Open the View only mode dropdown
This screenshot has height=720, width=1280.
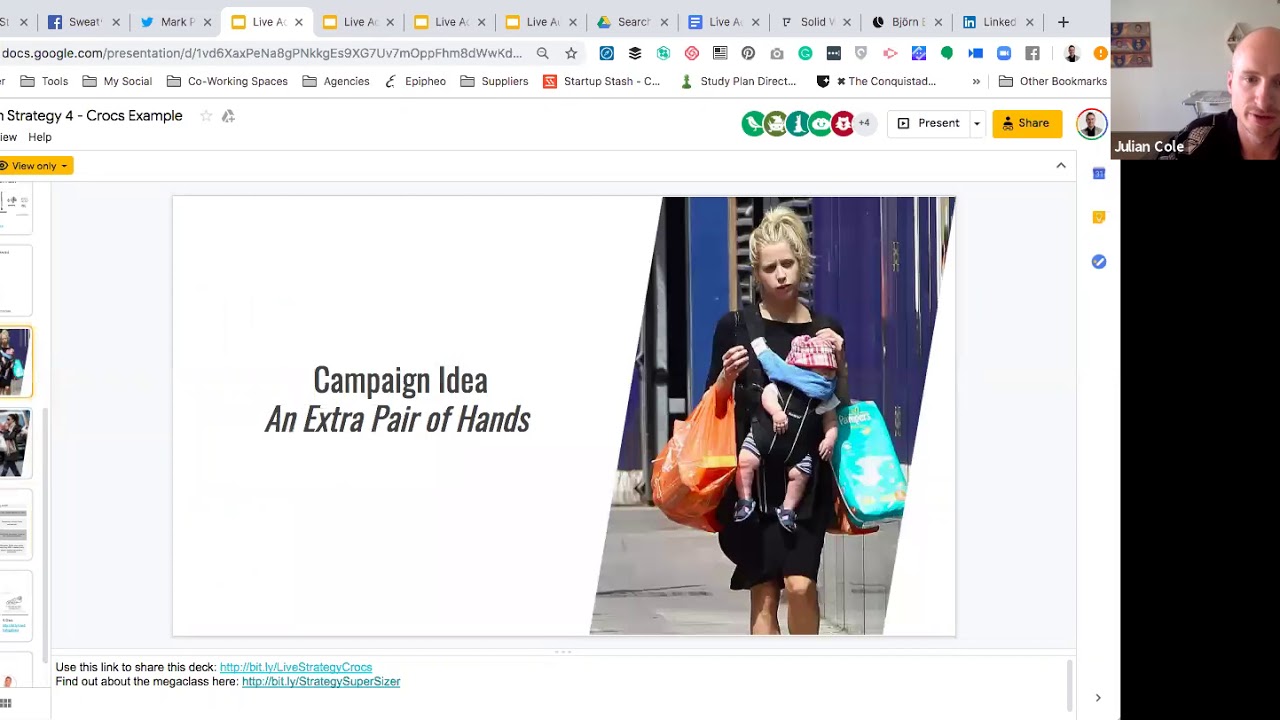[x=35, y=166]
